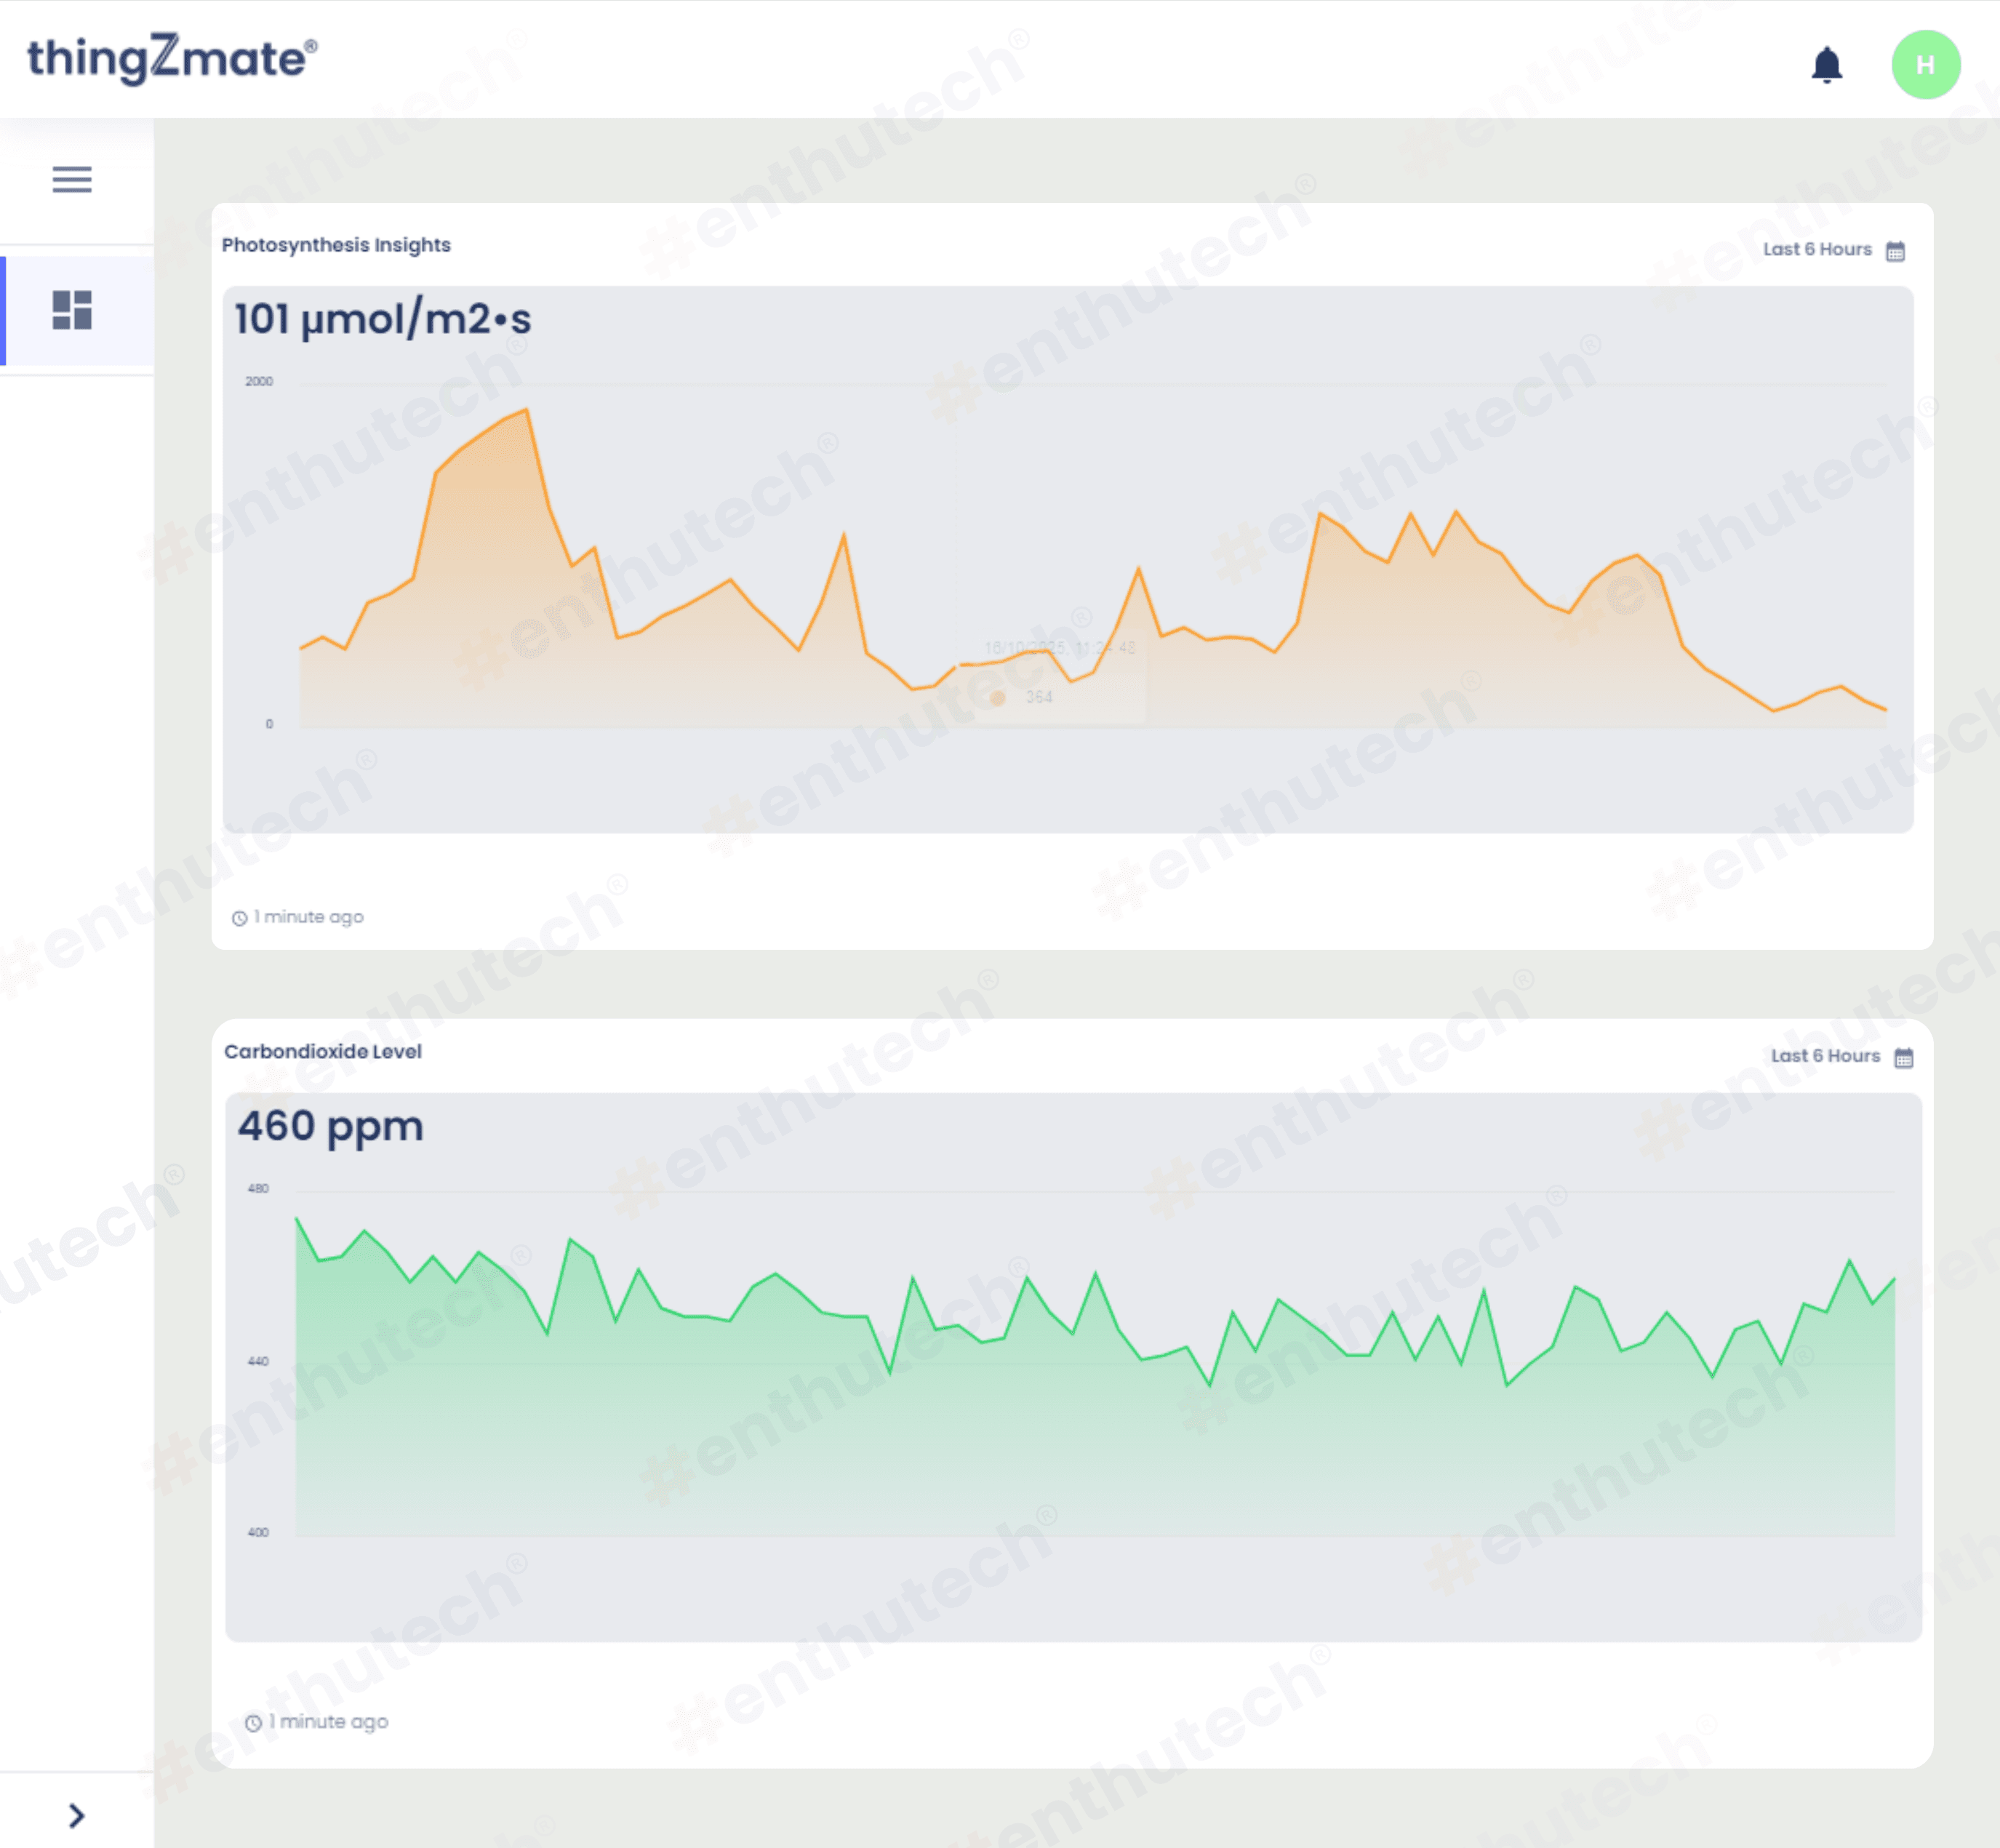2000x1848 pixels.
Task: Click the Carbondioxide Level widget title
Action: tap(322, 1051)
